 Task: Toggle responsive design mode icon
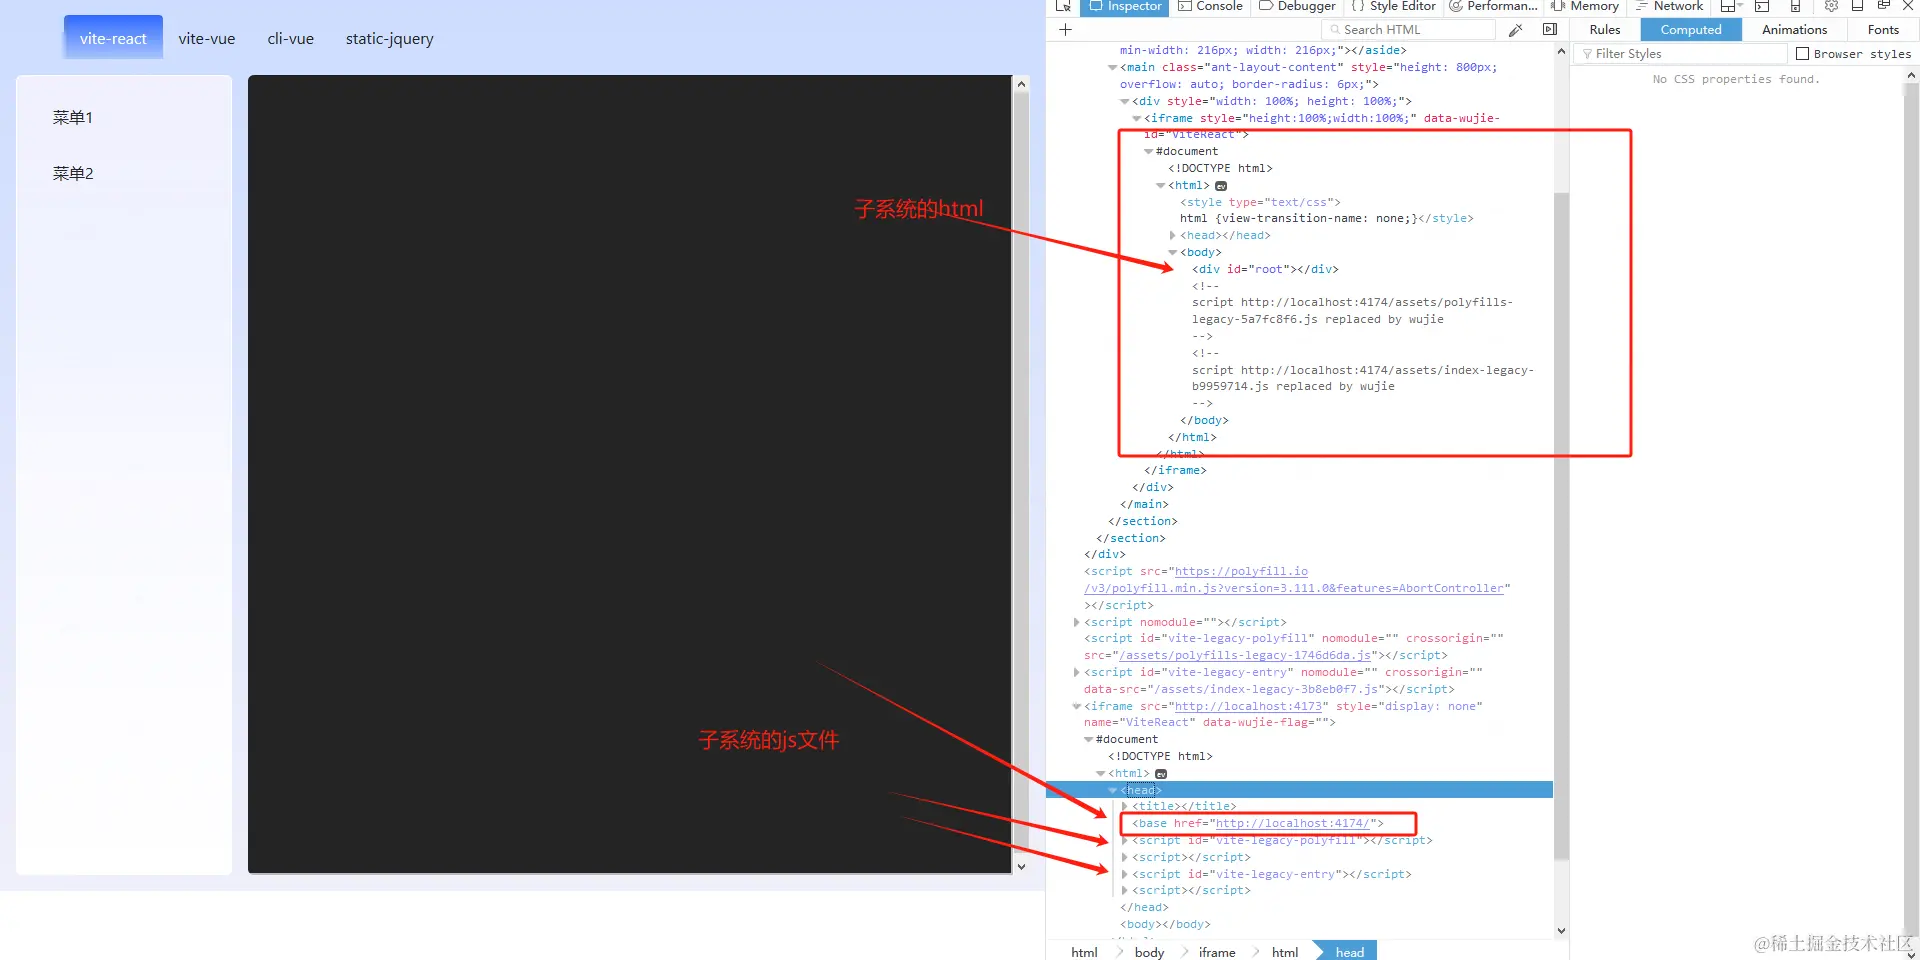(1795, 6)
